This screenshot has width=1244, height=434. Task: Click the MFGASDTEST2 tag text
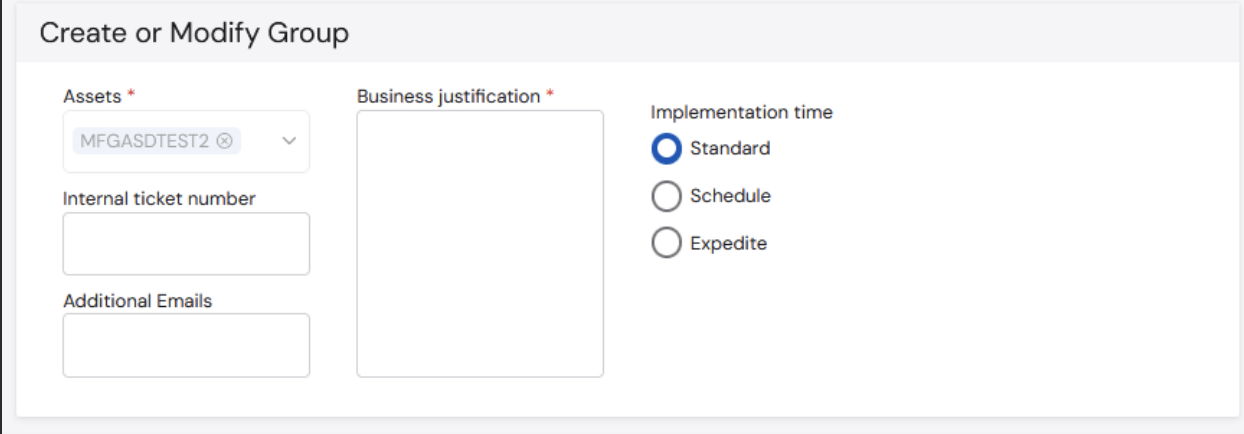[145, 142]
